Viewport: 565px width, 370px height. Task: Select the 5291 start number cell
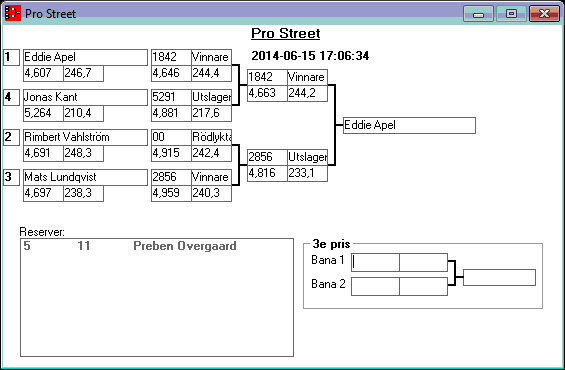(x=171, y=97)
